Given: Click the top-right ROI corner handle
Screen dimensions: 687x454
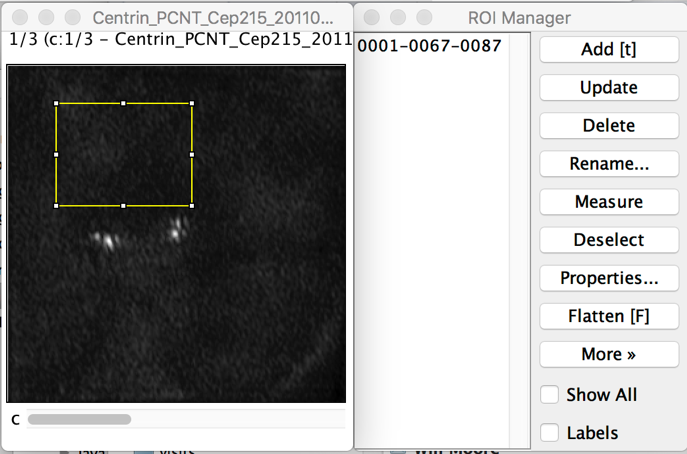Looking at the screenshot, I should (x=192, y=103).
